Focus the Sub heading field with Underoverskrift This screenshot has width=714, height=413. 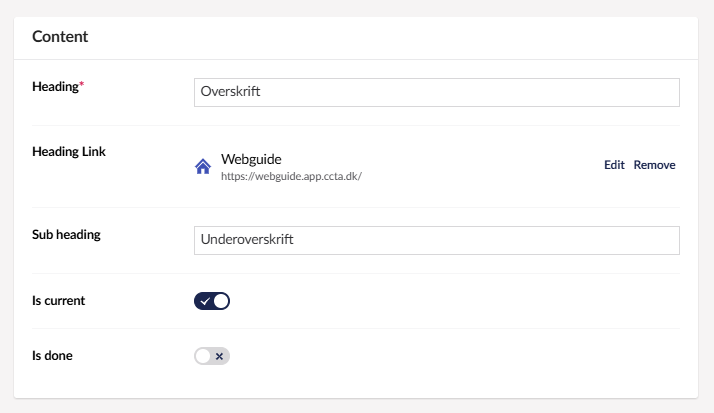pyautogui.click(x=436, y=240)
